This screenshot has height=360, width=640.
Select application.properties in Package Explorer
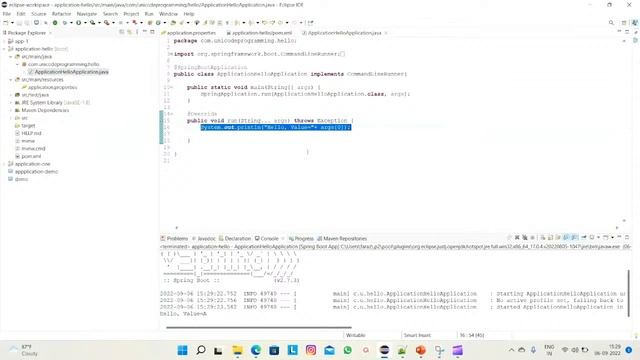tap(49, 87)
